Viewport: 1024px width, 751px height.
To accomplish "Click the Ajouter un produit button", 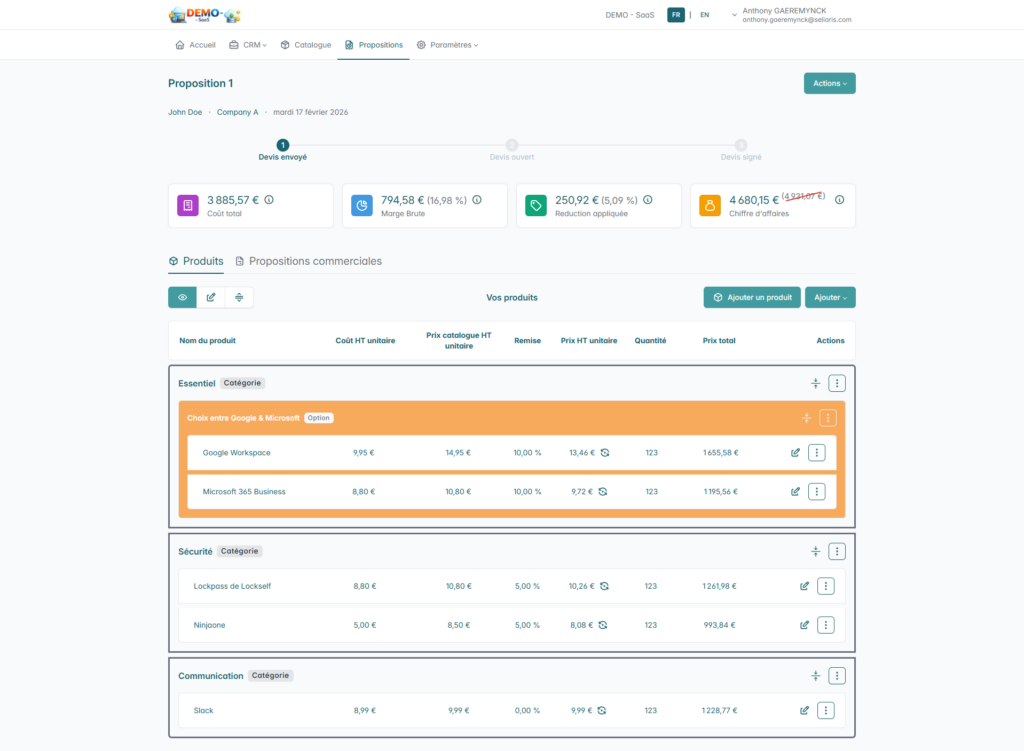I will [751, 297].
